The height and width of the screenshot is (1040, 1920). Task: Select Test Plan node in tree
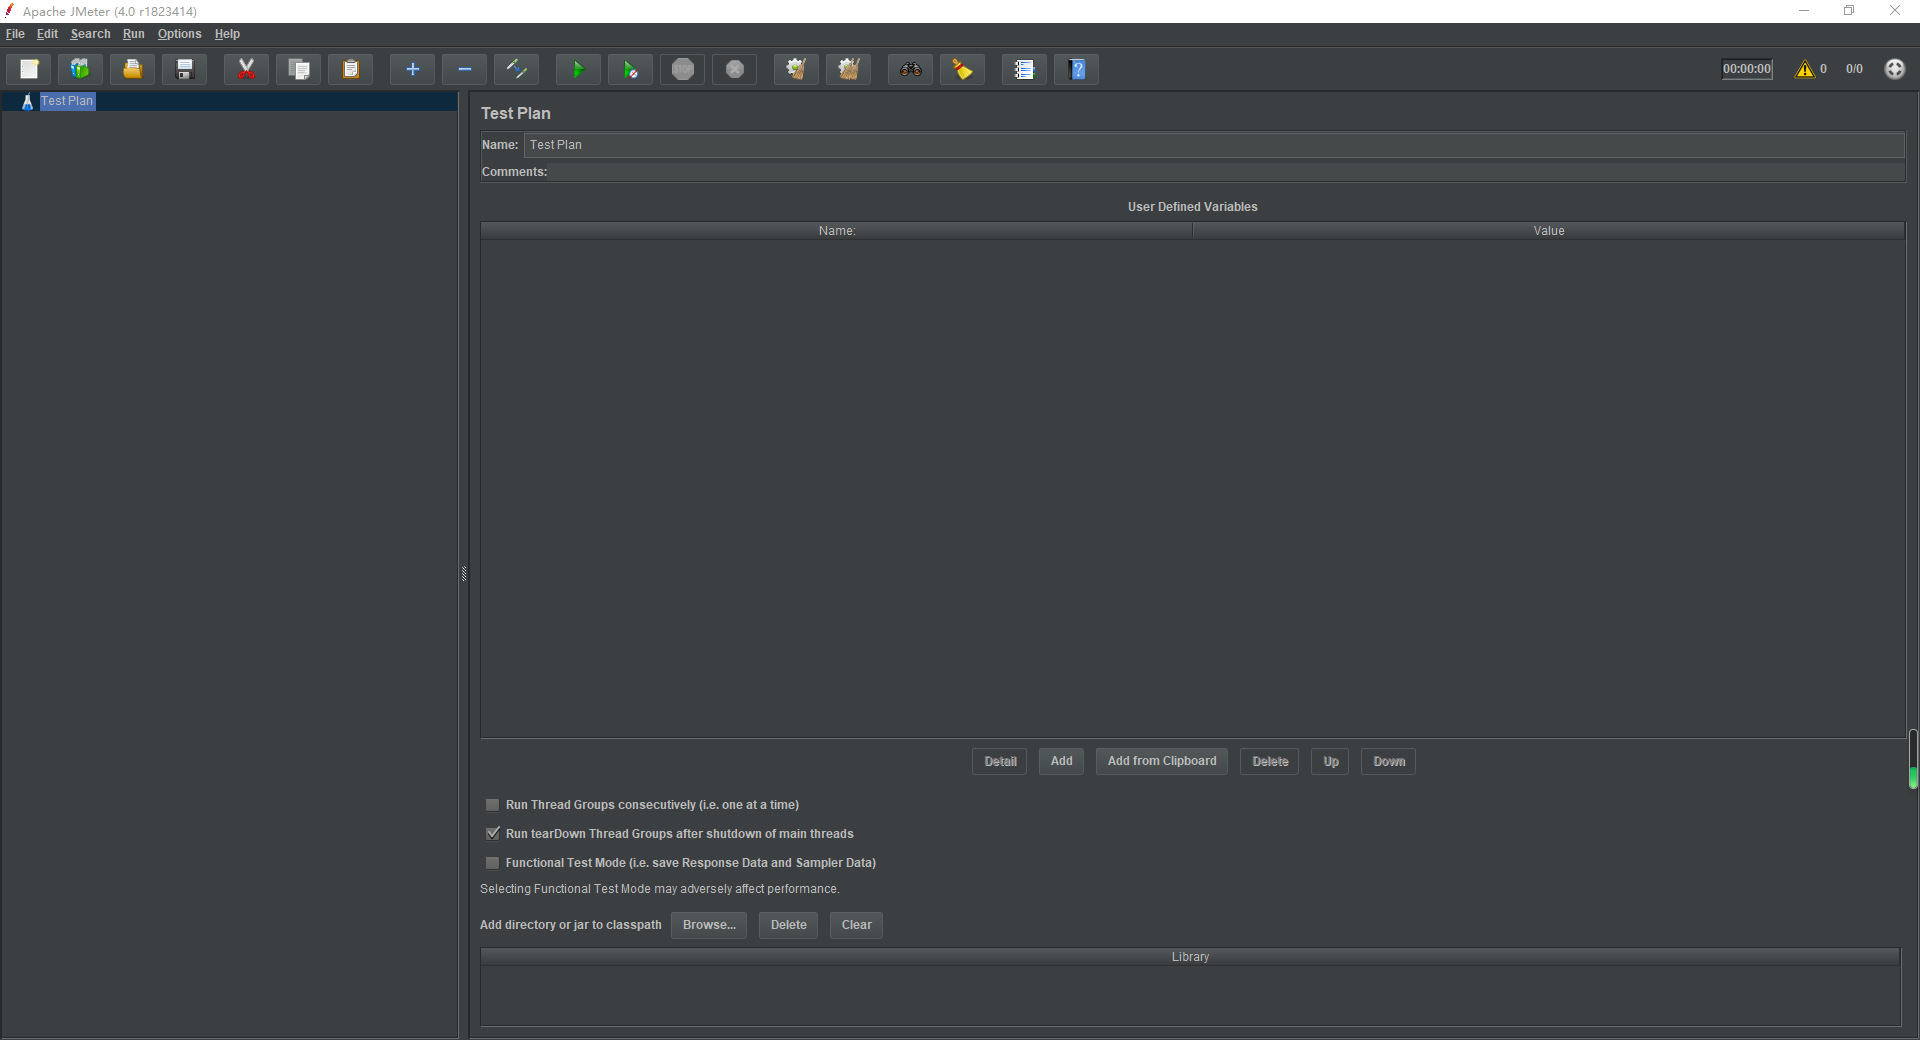67,101
